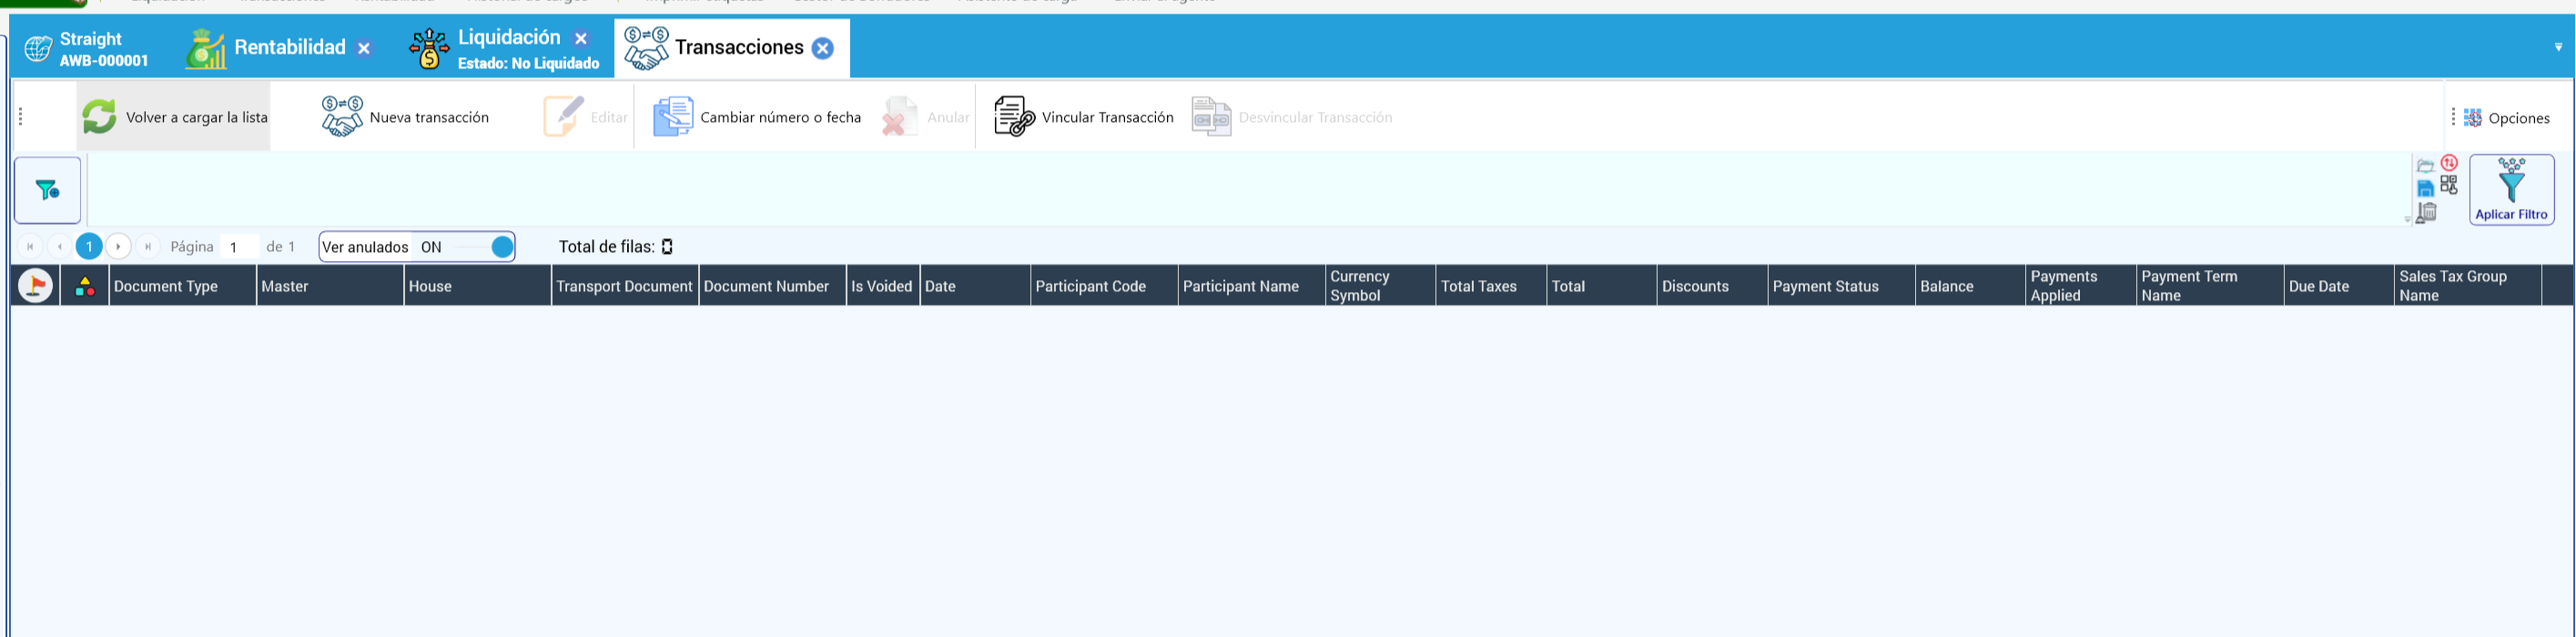Click the colored shapes icon in table header
Viewport: 2576px width, 637px height.
coord(85,286)
